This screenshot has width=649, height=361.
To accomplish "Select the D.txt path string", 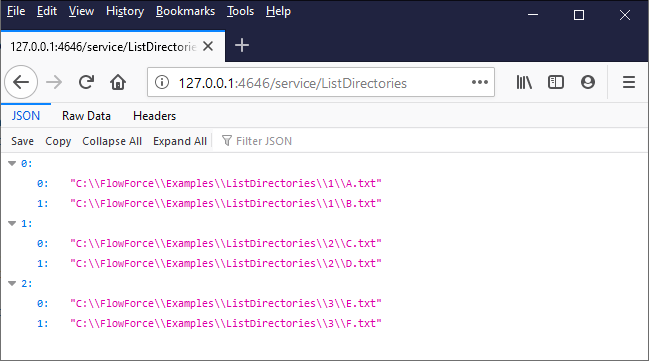I will coord(226,264).
